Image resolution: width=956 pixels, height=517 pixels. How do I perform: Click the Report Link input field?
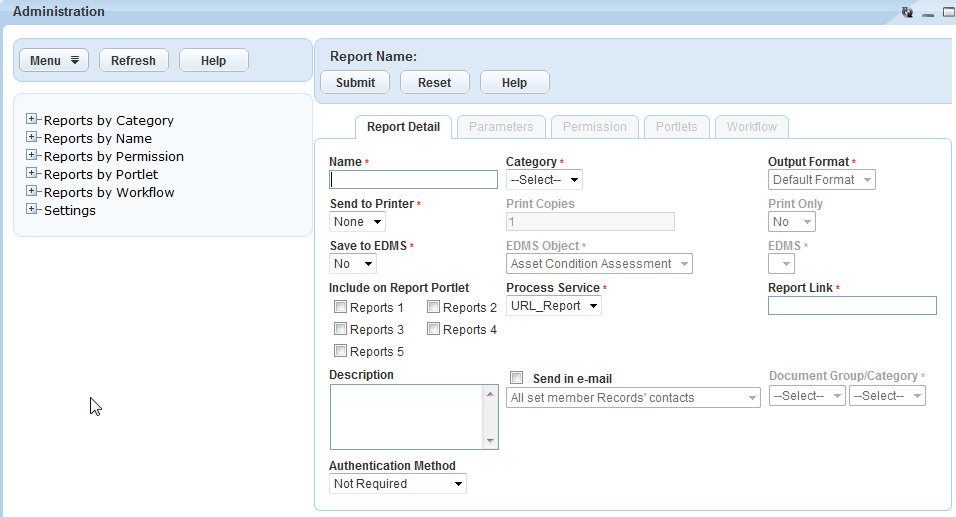pos(852,306)
